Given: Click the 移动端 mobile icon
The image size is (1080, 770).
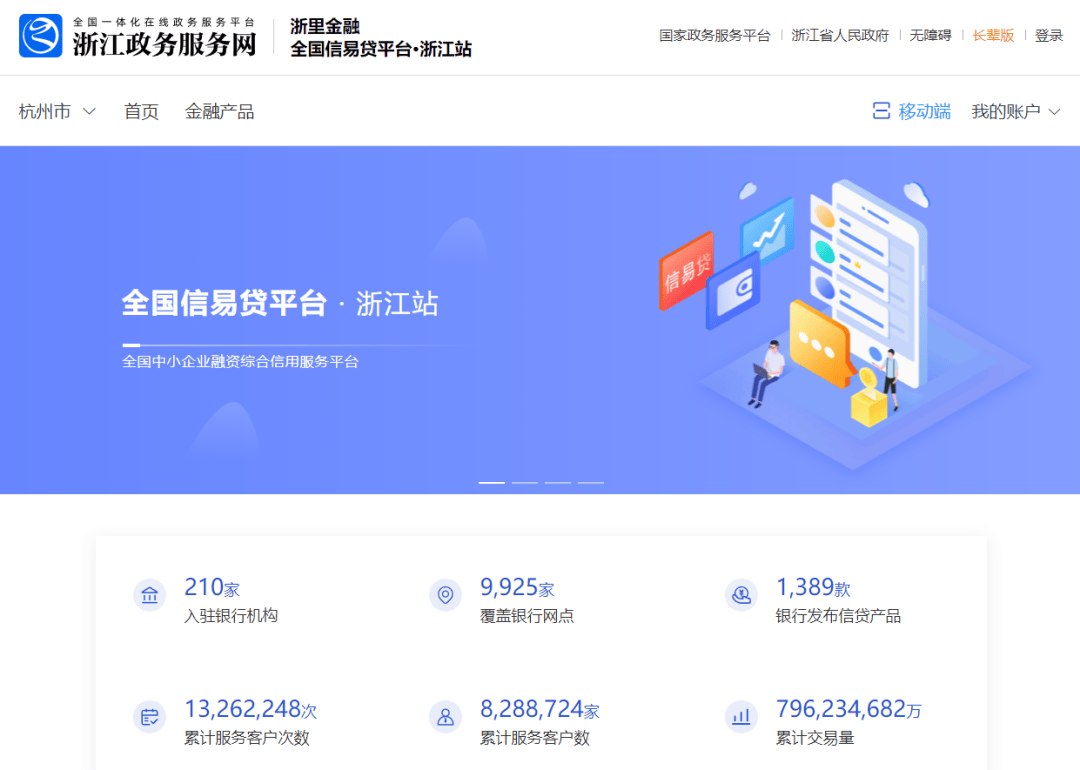Looking at the screenshot, I should pos(881,111).
